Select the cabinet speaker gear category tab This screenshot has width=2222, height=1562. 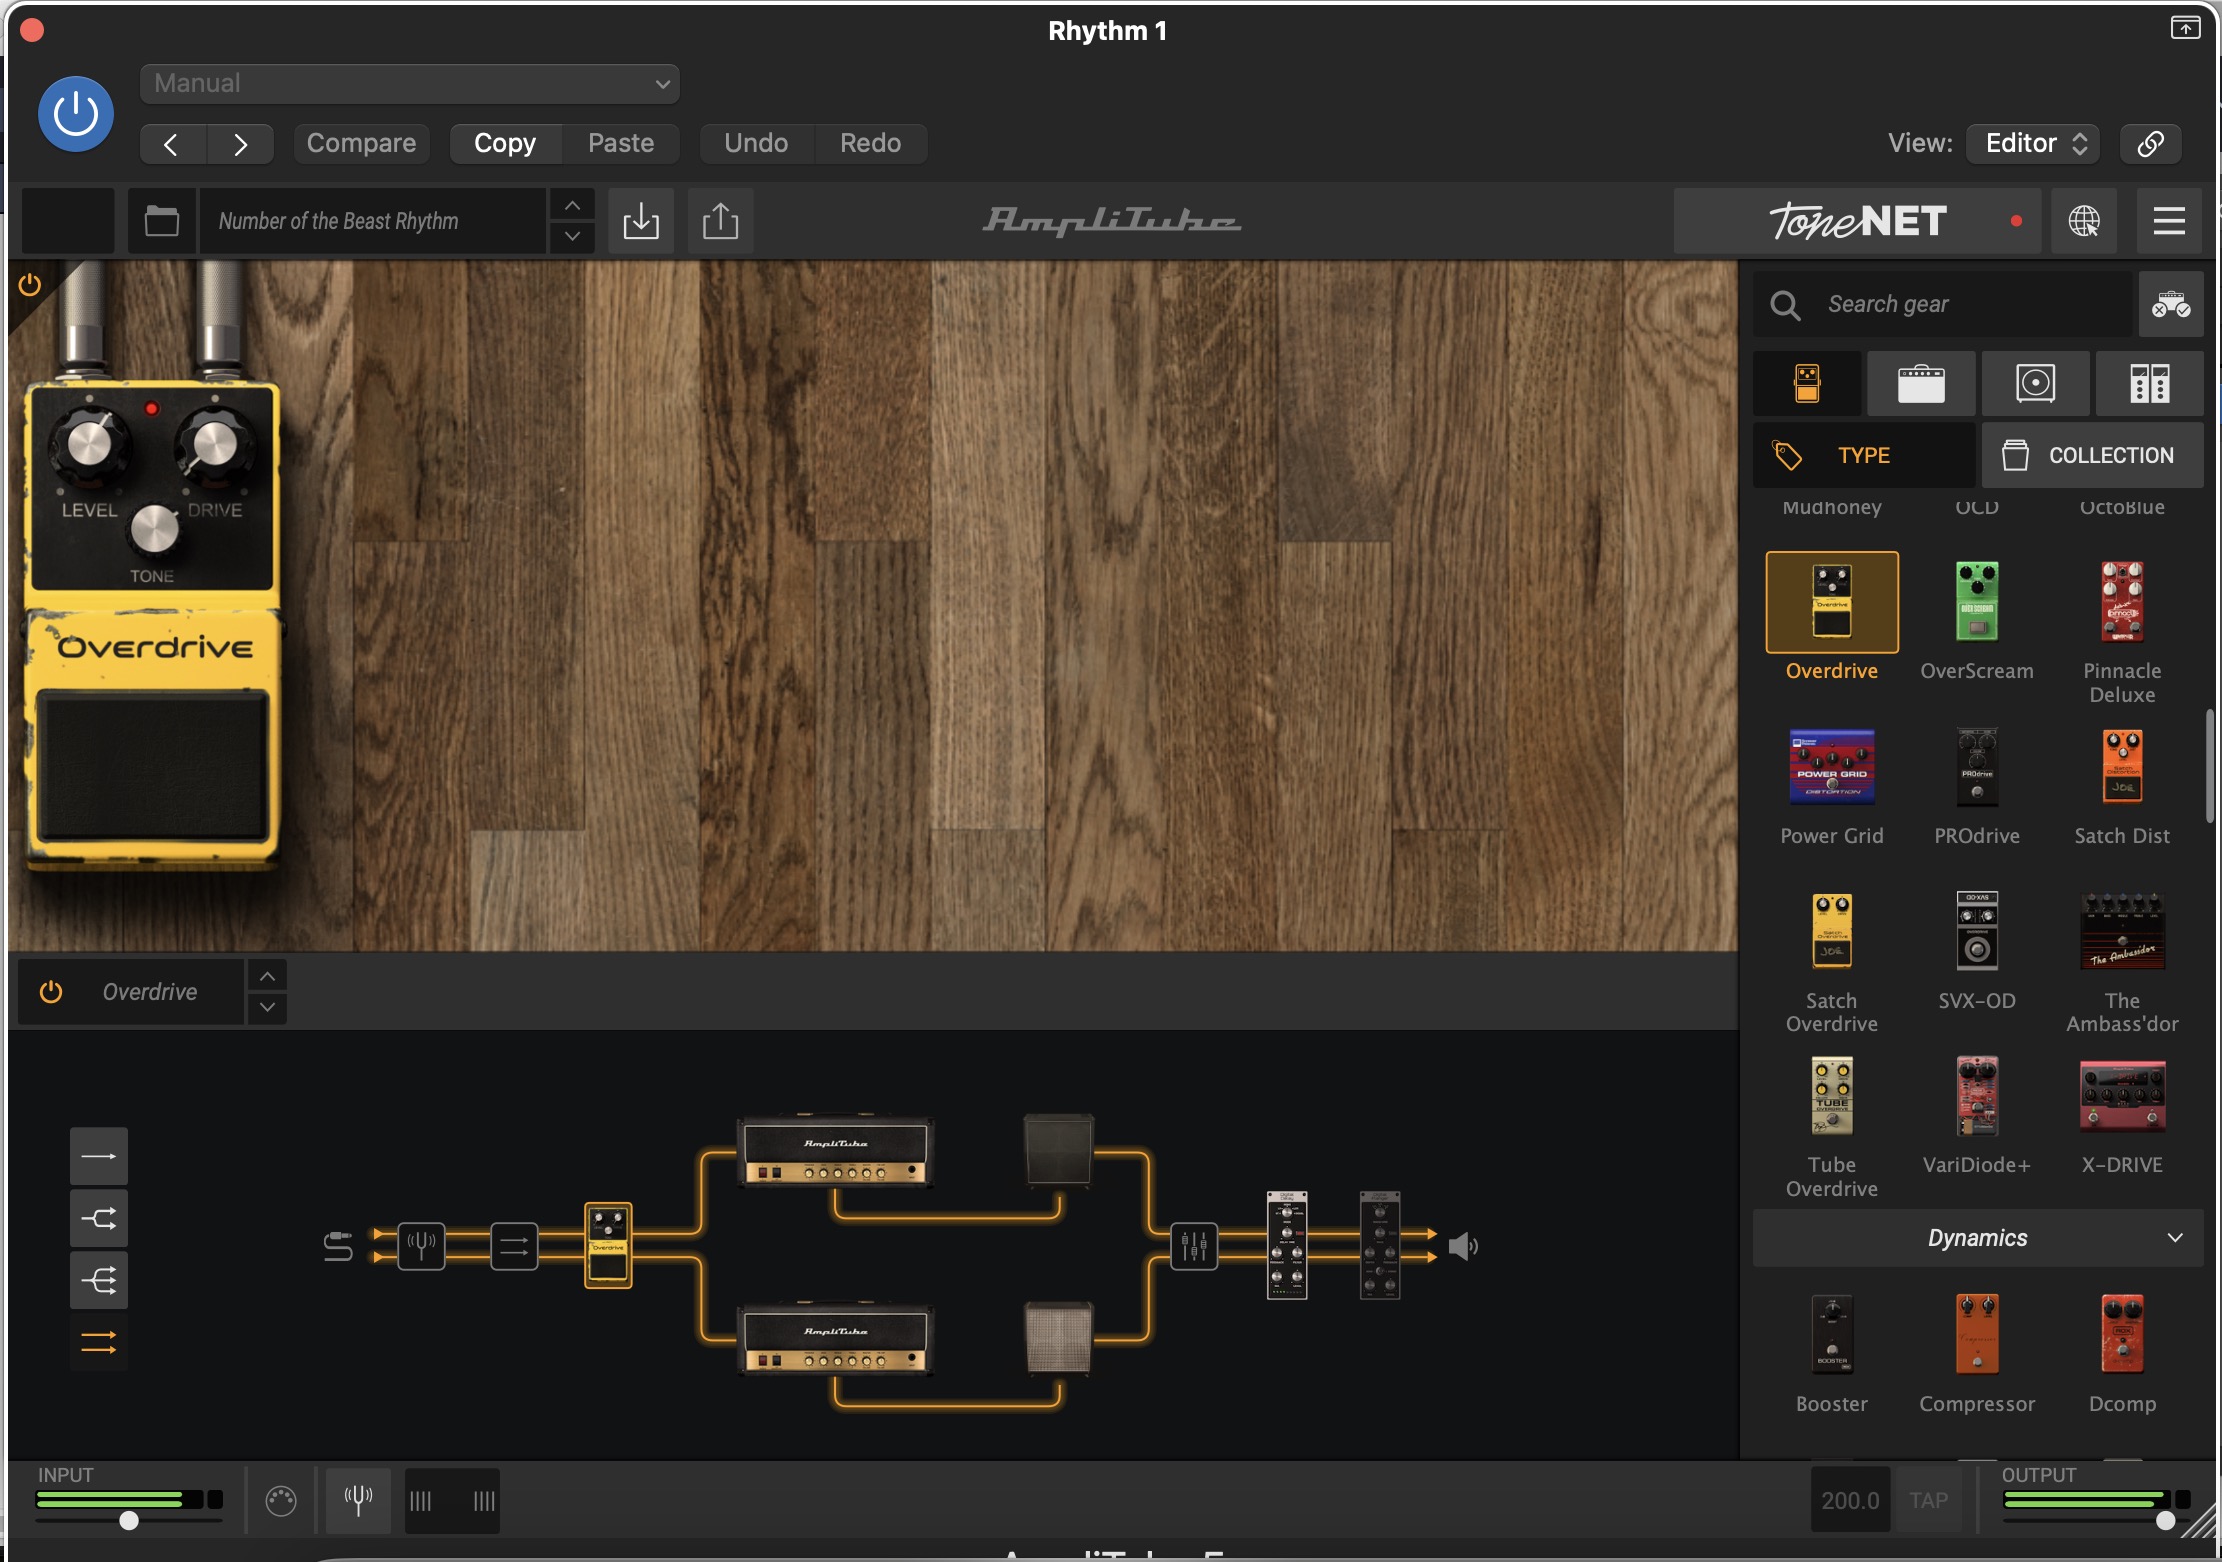[2035, 383]
